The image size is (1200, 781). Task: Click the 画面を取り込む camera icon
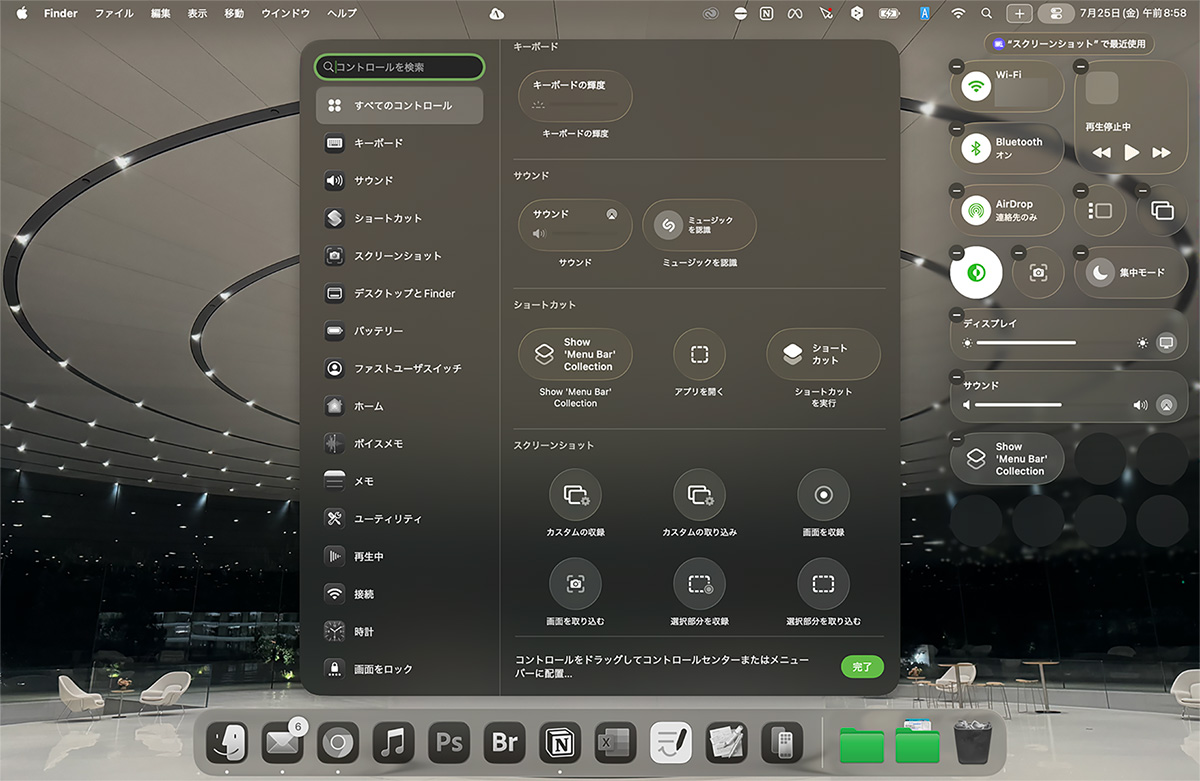click(575, 584)
